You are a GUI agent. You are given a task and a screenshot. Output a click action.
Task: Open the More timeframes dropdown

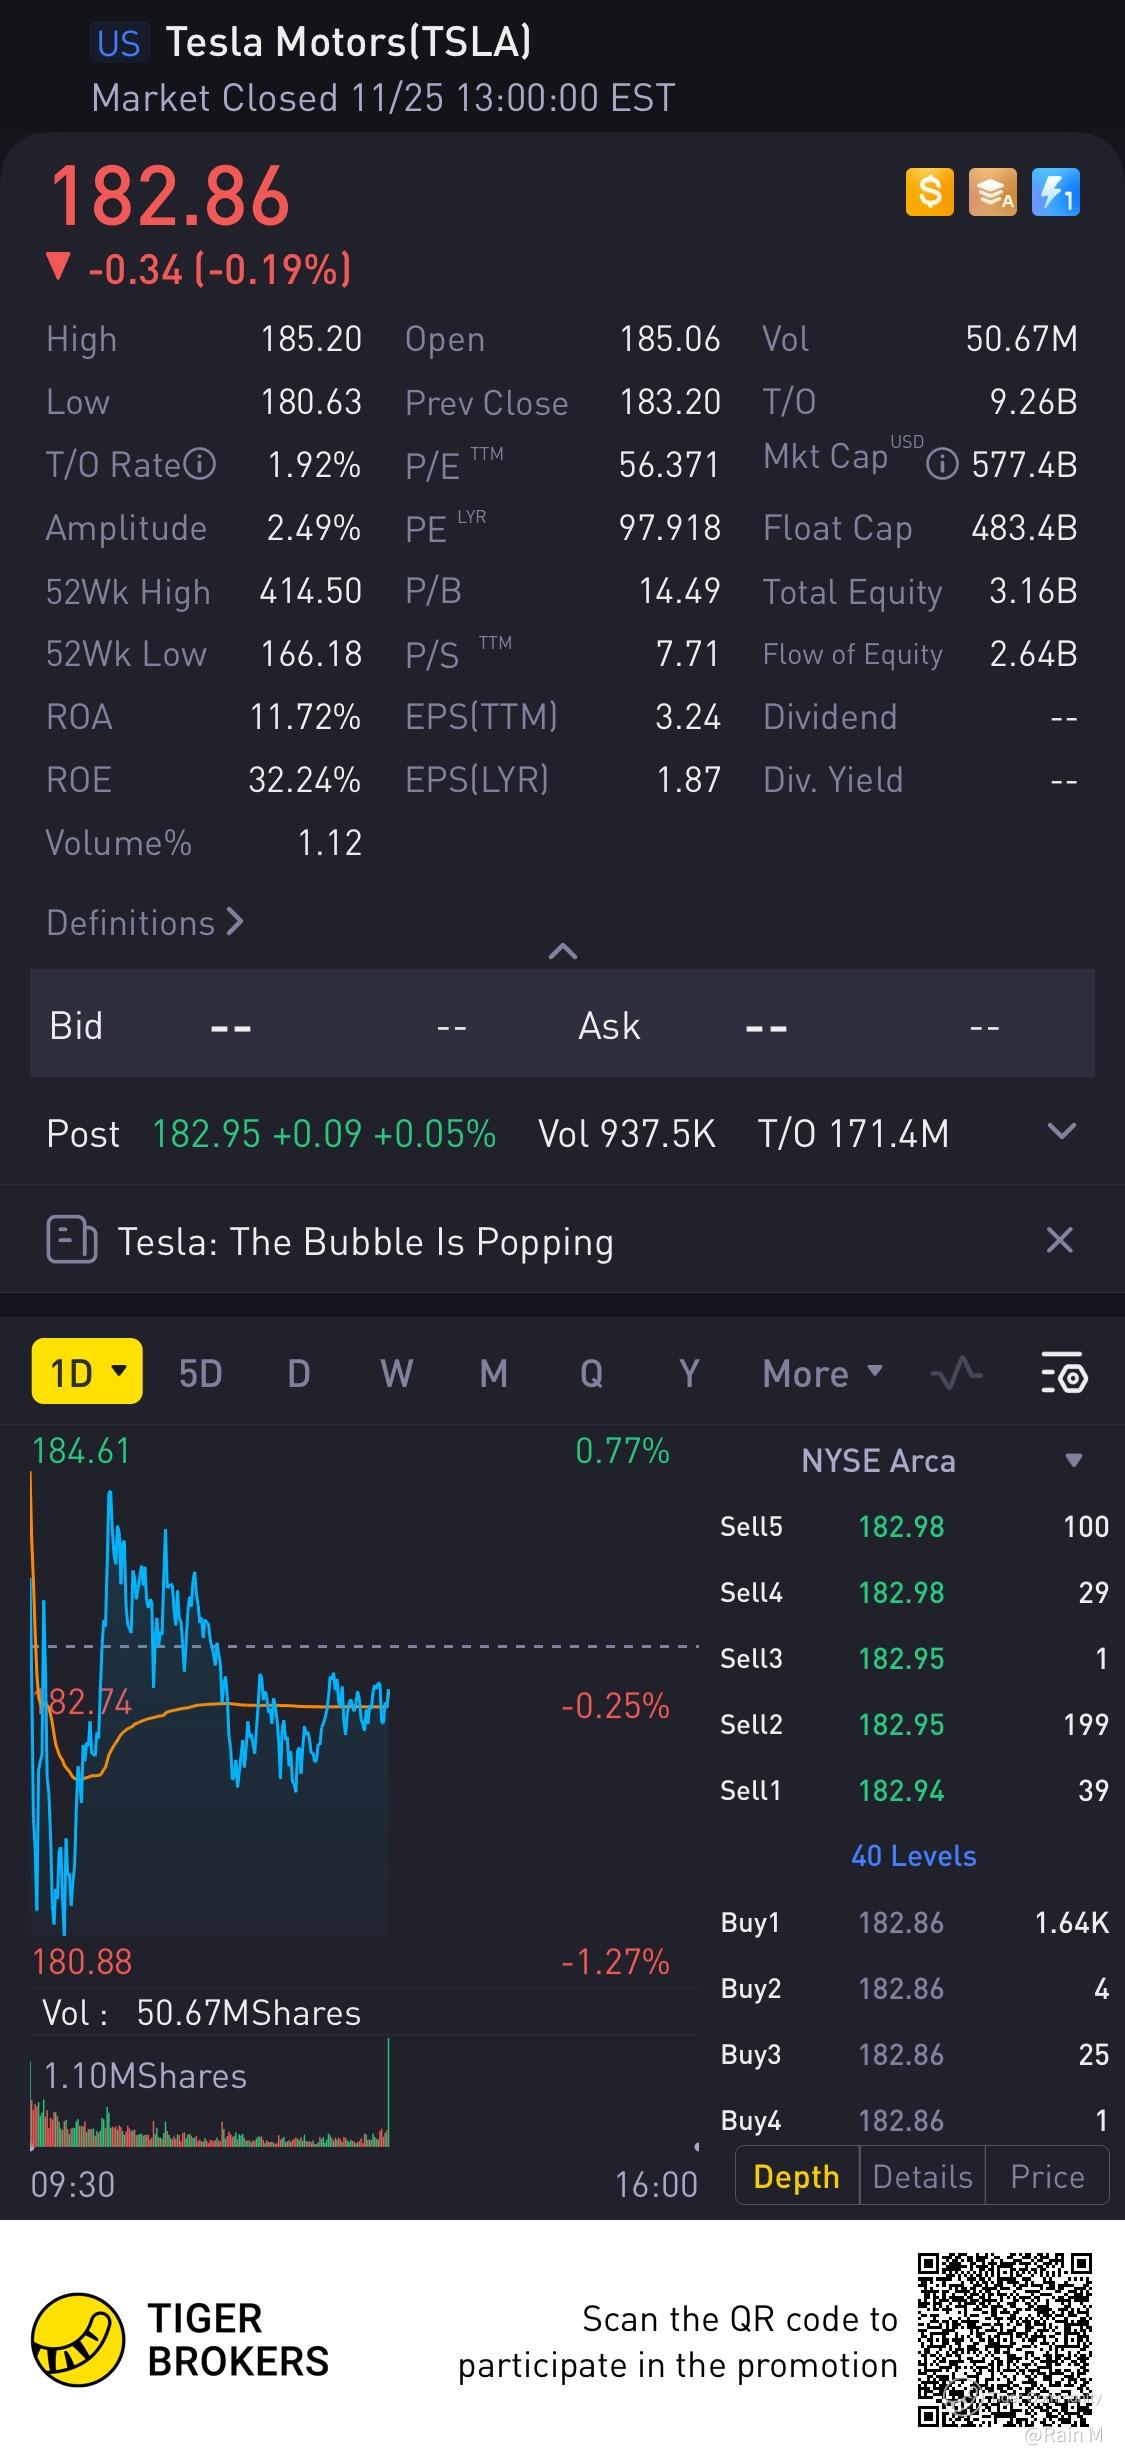coord(822,1374)
